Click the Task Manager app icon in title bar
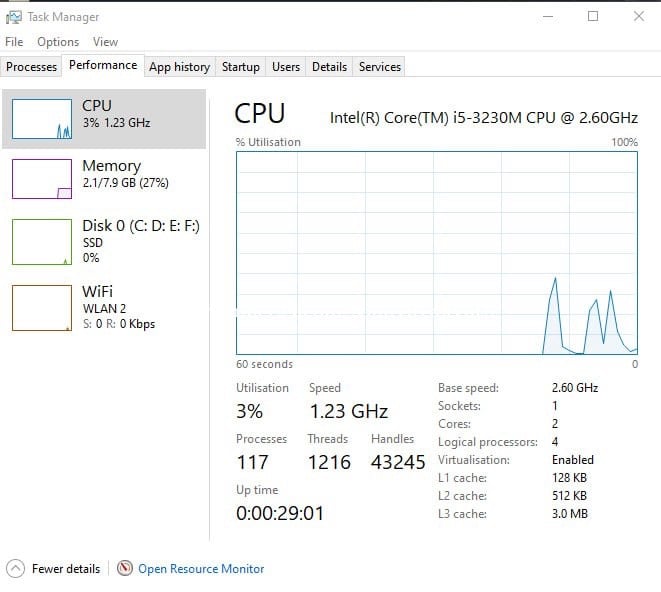 pyautogui.click(x=13, y=17)
